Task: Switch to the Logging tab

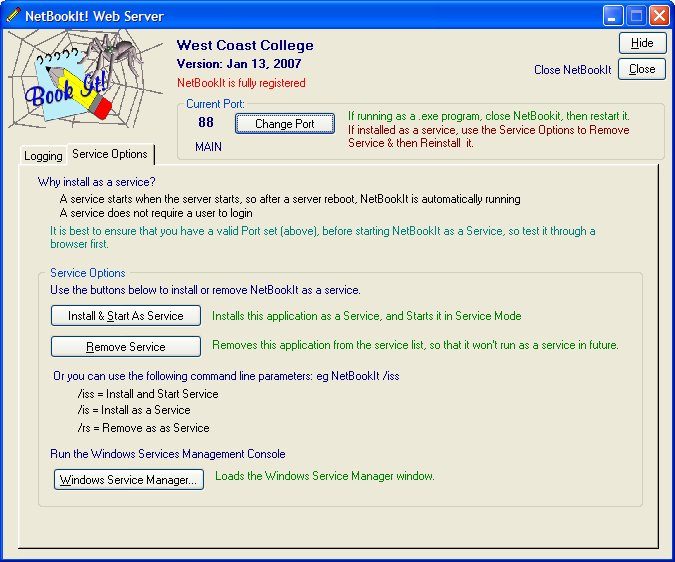Action: pos(43,155)
